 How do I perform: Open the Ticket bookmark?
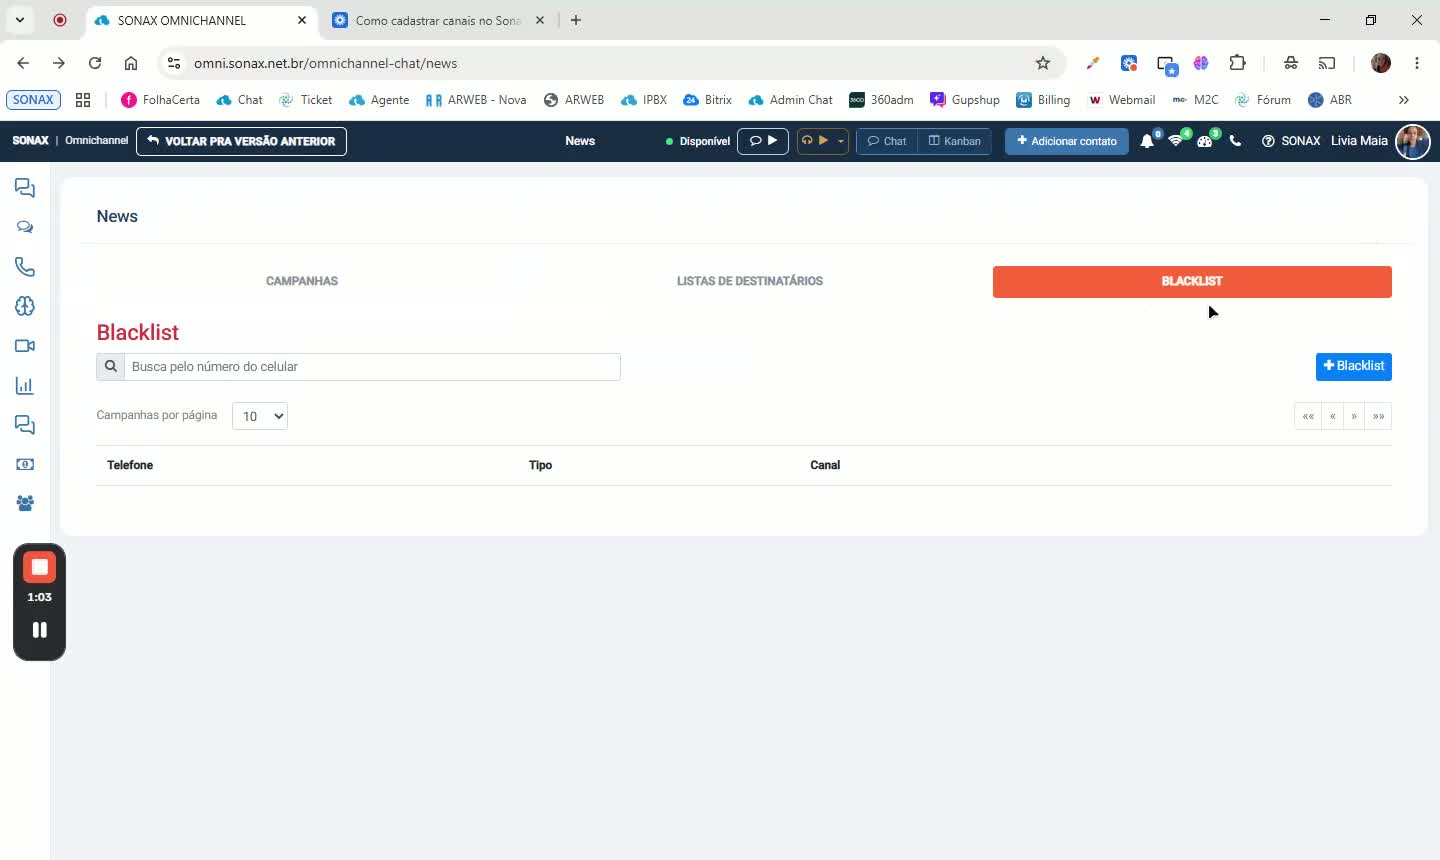[305, 100]
